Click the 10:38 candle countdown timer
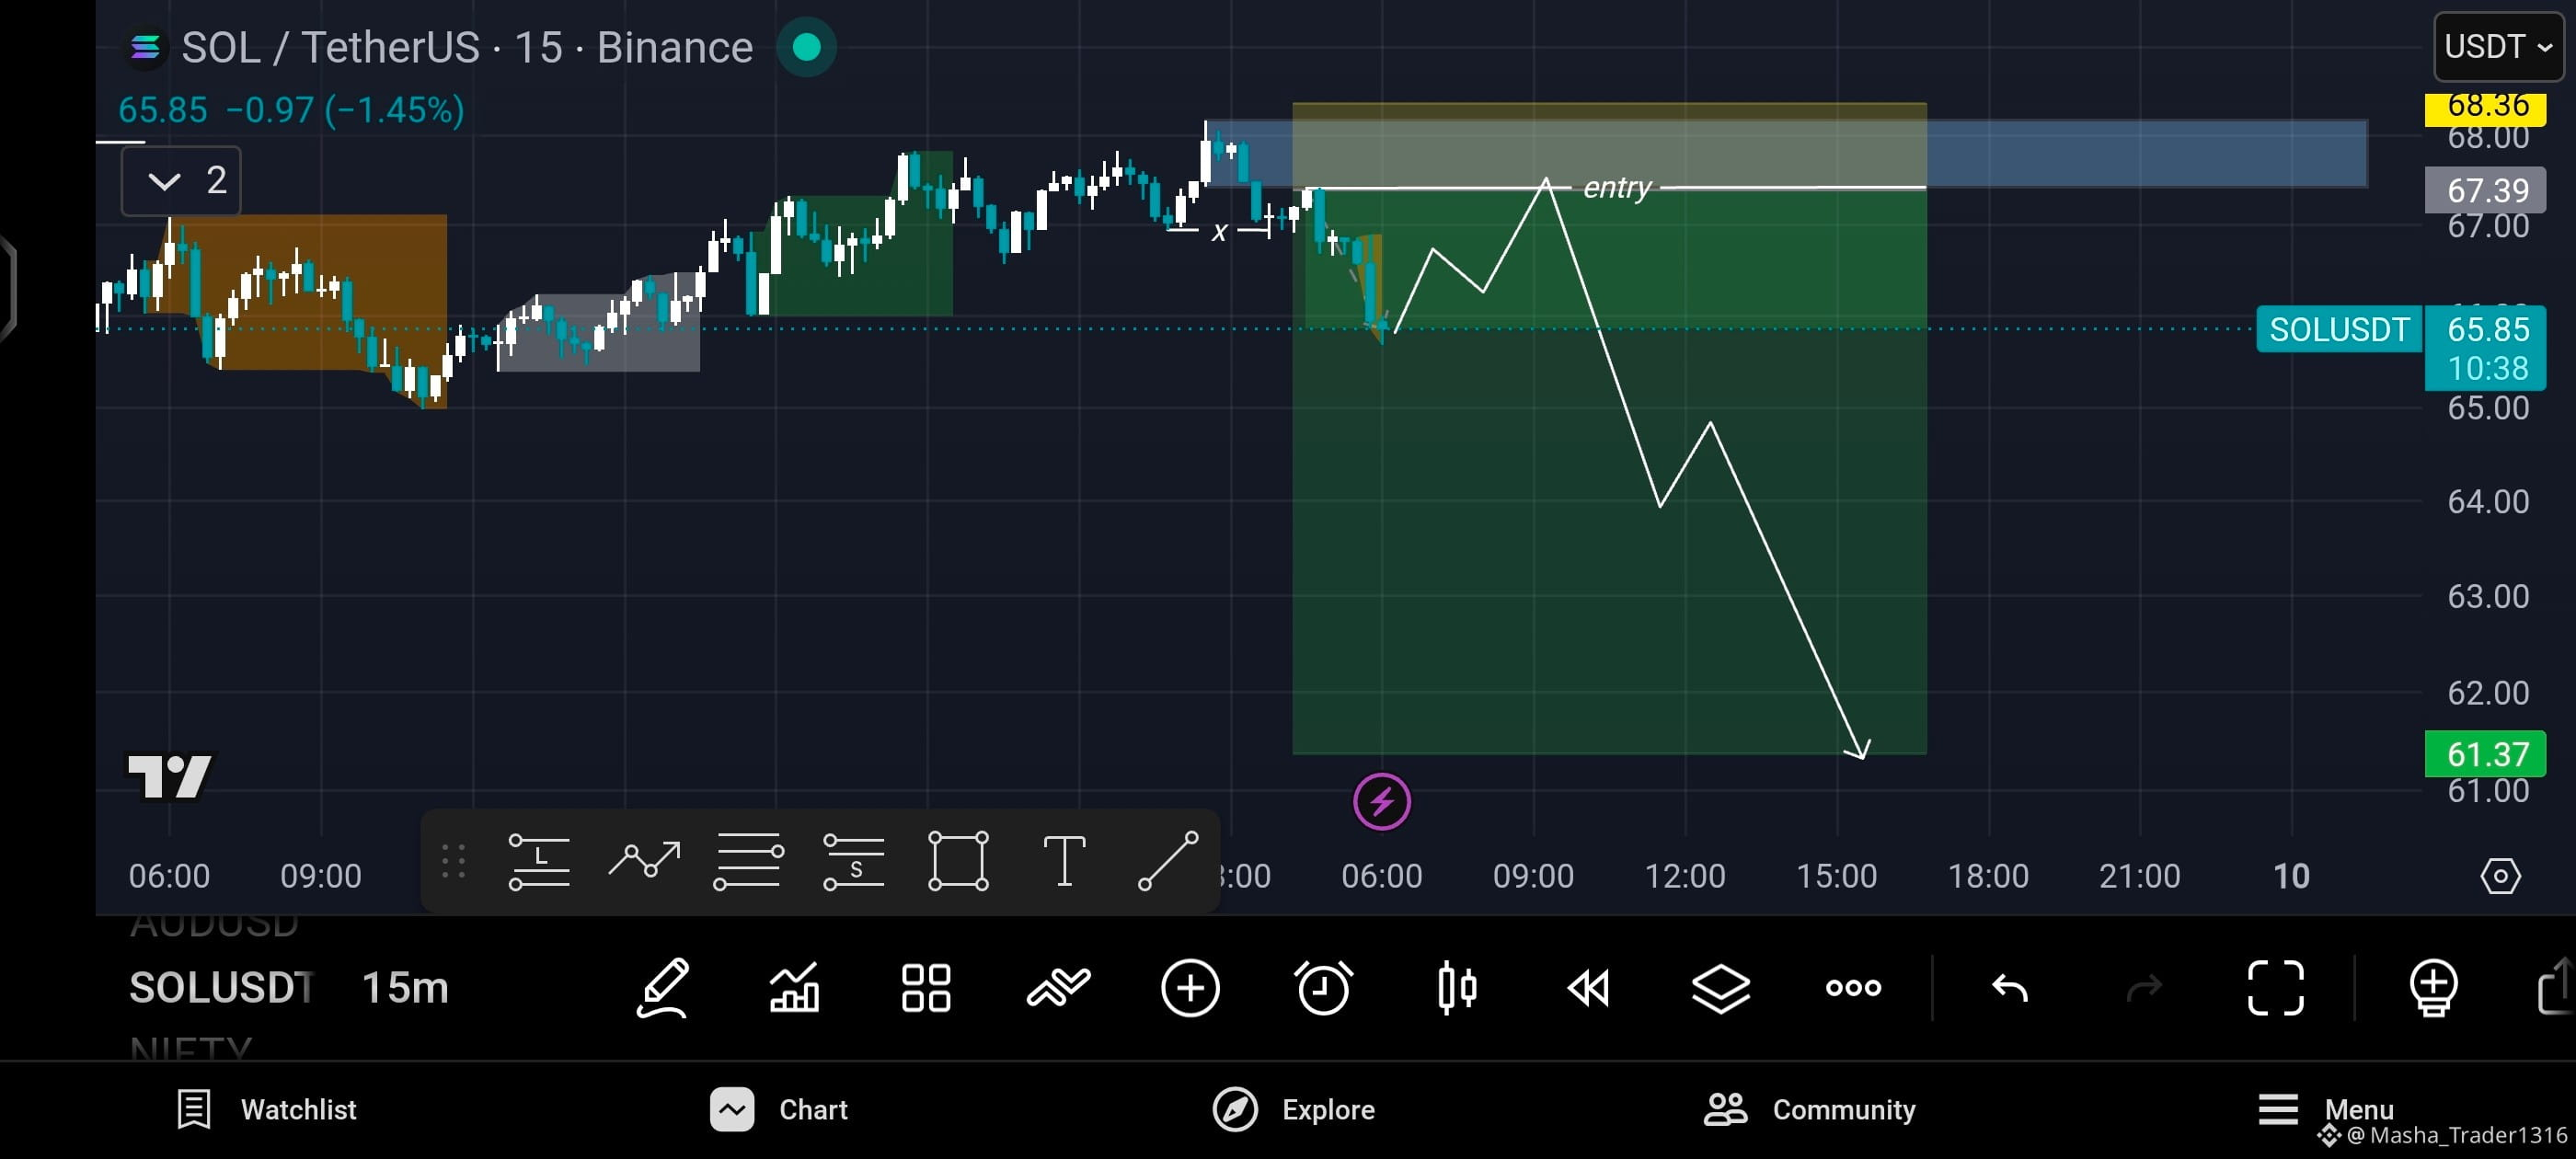 2488,368
